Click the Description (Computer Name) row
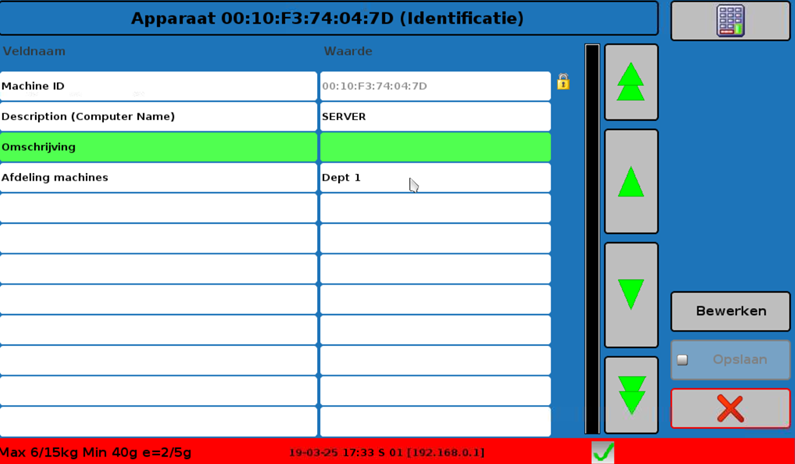This screenshot has height=464, width=795. point(158,117)
